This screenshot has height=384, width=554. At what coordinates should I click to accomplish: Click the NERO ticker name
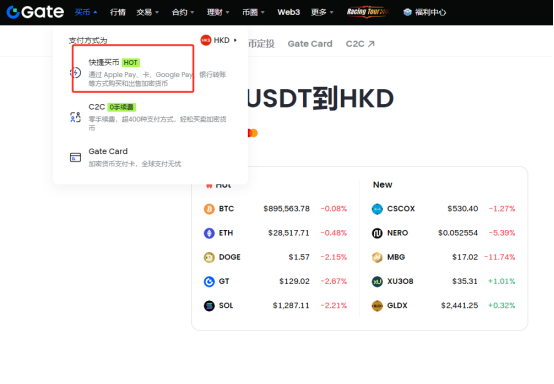[x=398, y=233]
